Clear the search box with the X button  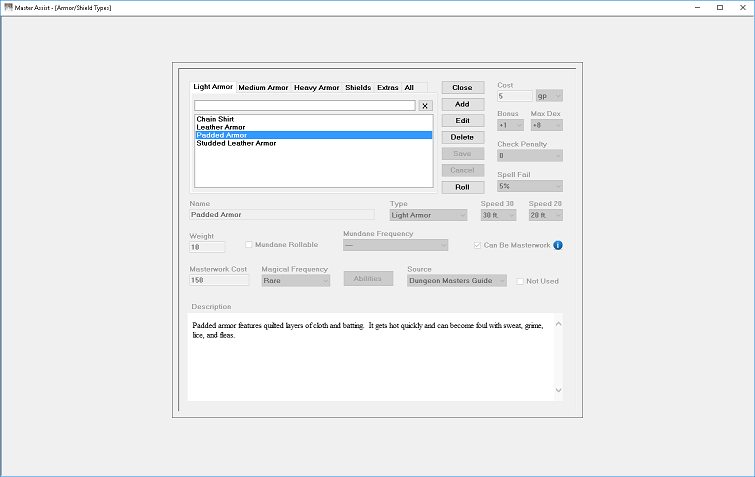point(425,106)
